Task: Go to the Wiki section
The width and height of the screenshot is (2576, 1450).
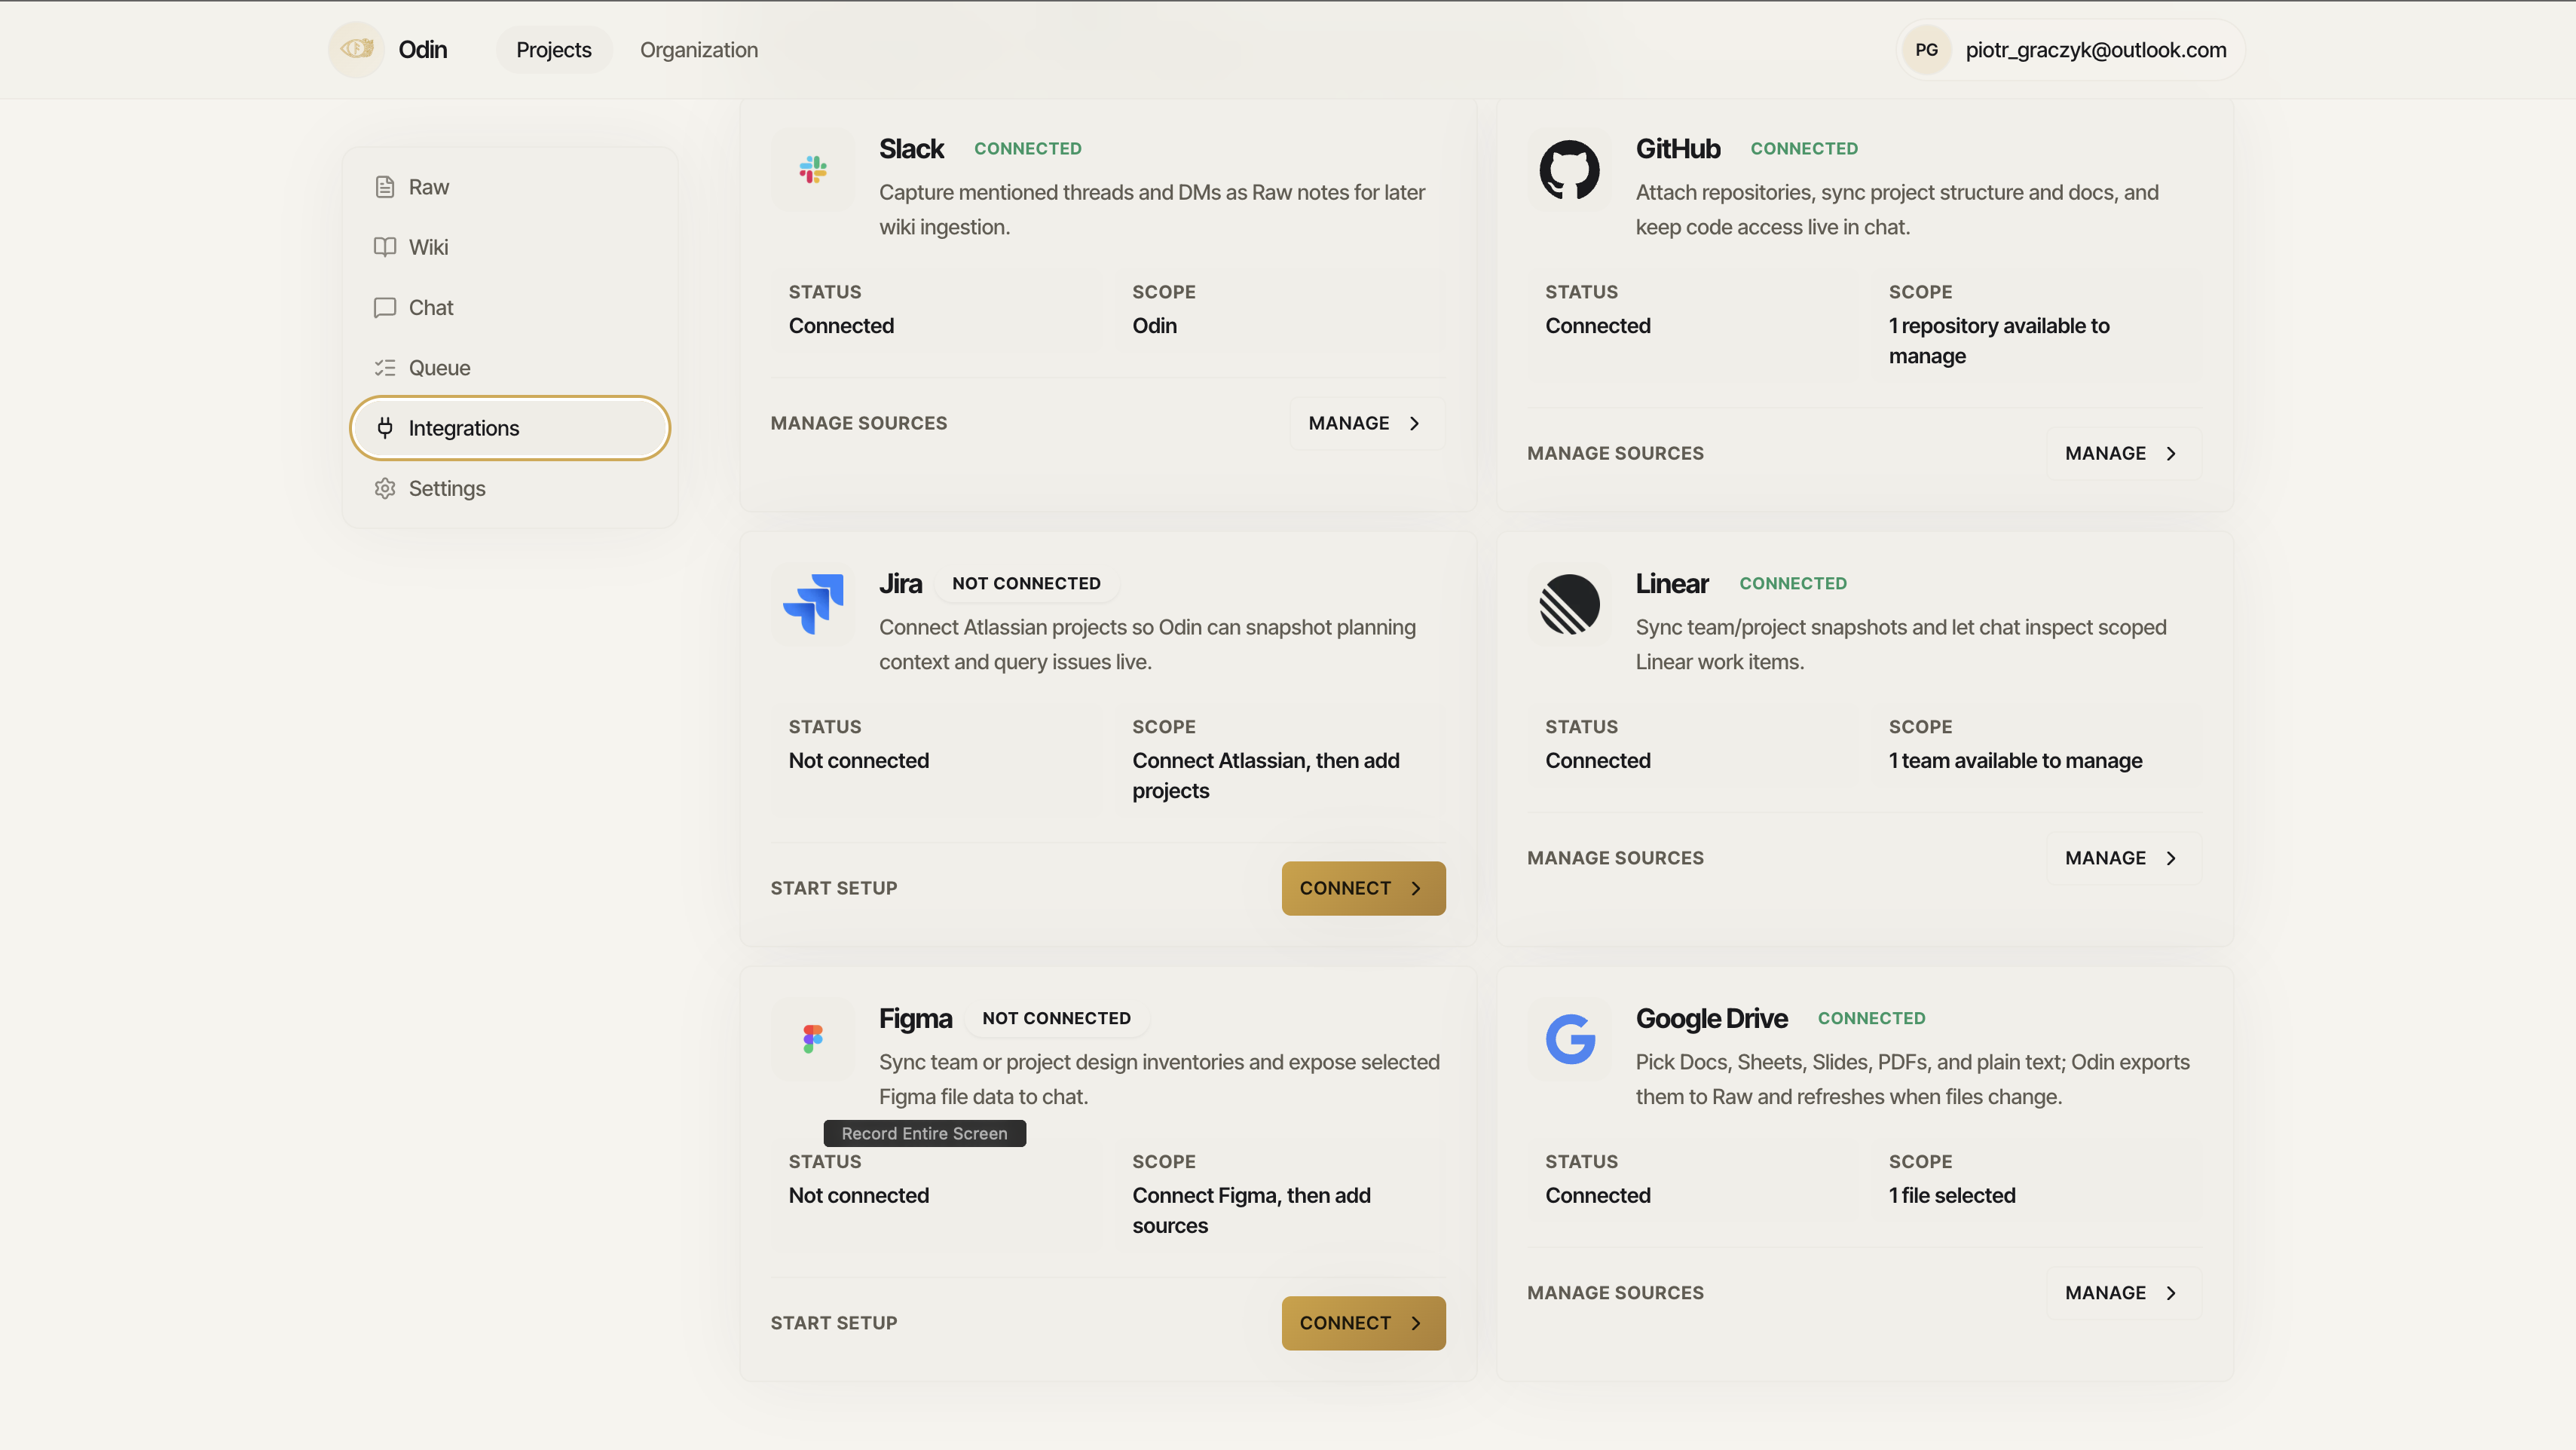Action: point(510,247)
